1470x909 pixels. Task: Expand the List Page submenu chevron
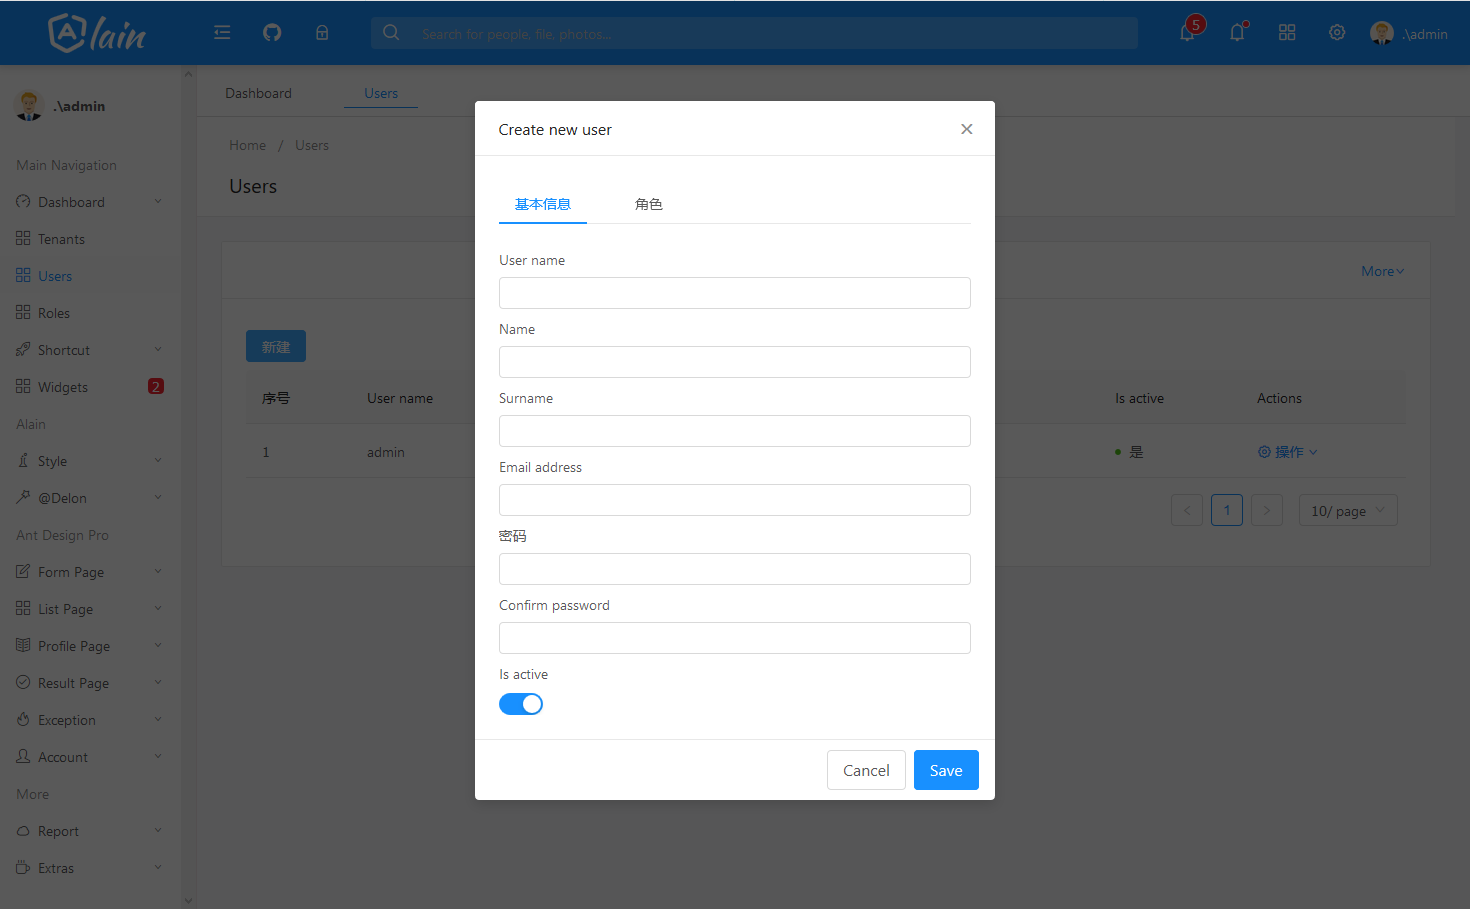158,609
